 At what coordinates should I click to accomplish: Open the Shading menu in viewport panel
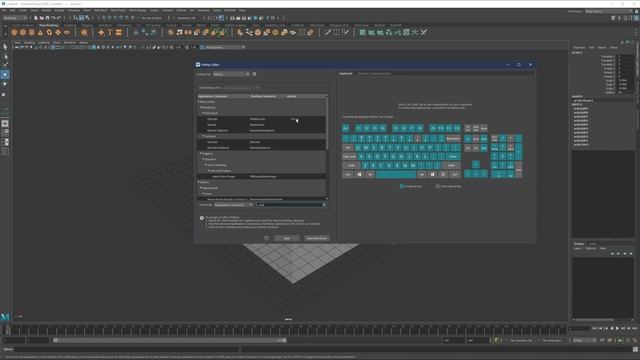[29, 42]
